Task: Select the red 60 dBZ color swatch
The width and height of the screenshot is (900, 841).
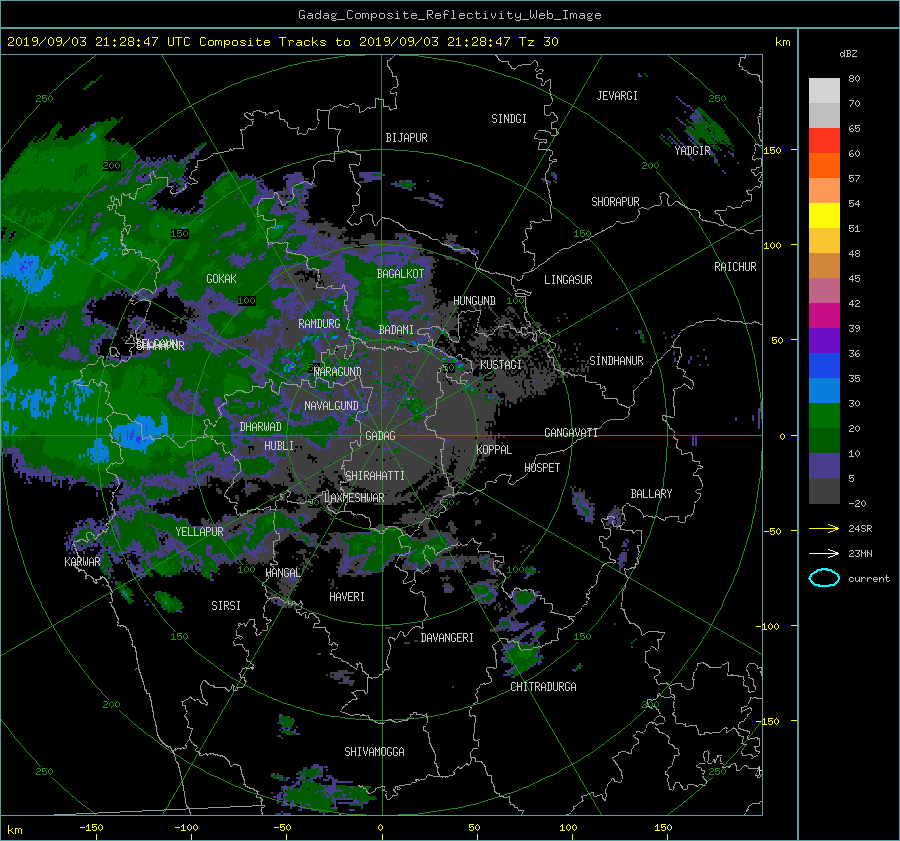Action: tap(824, 141)
